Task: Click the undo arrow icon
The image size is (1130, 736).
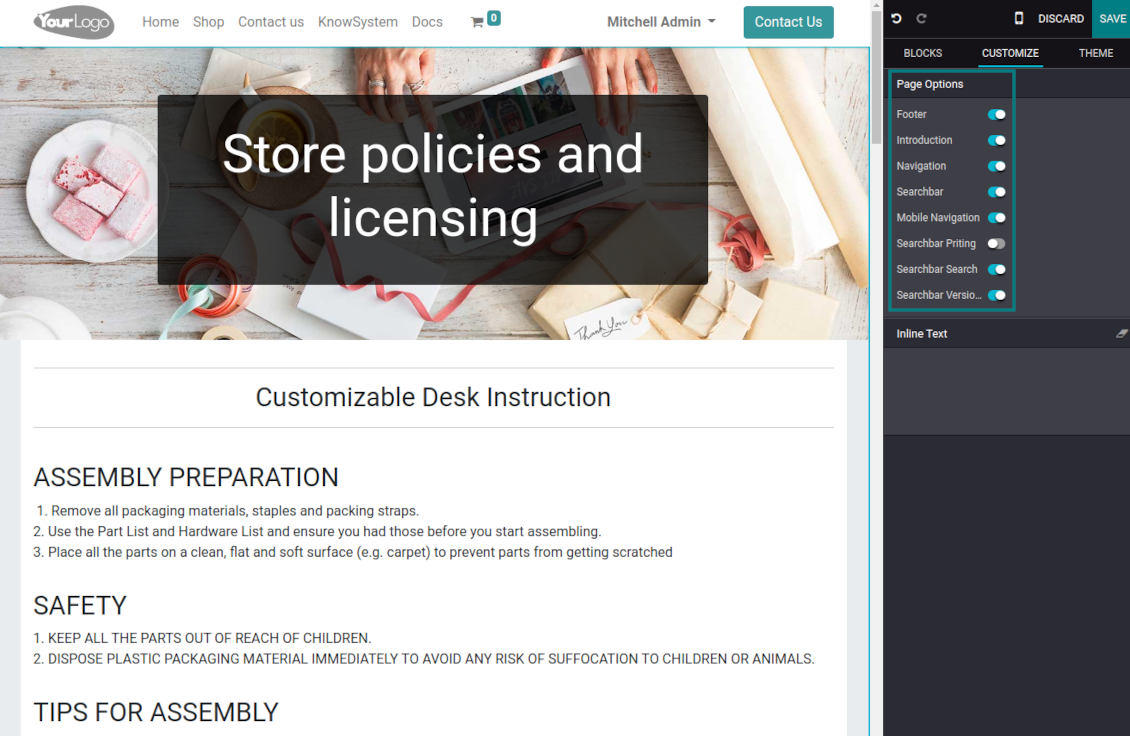Action: pos(896,19)
